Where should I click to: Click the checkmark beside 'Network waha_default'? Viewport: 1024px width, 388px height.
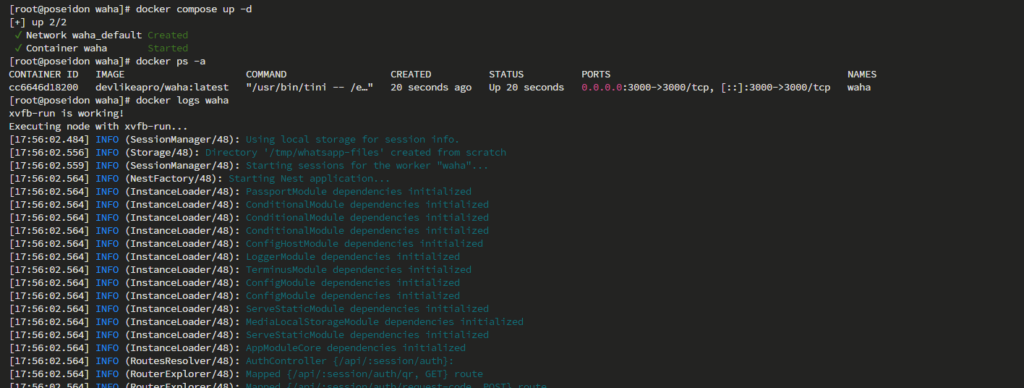click(18, 35)
